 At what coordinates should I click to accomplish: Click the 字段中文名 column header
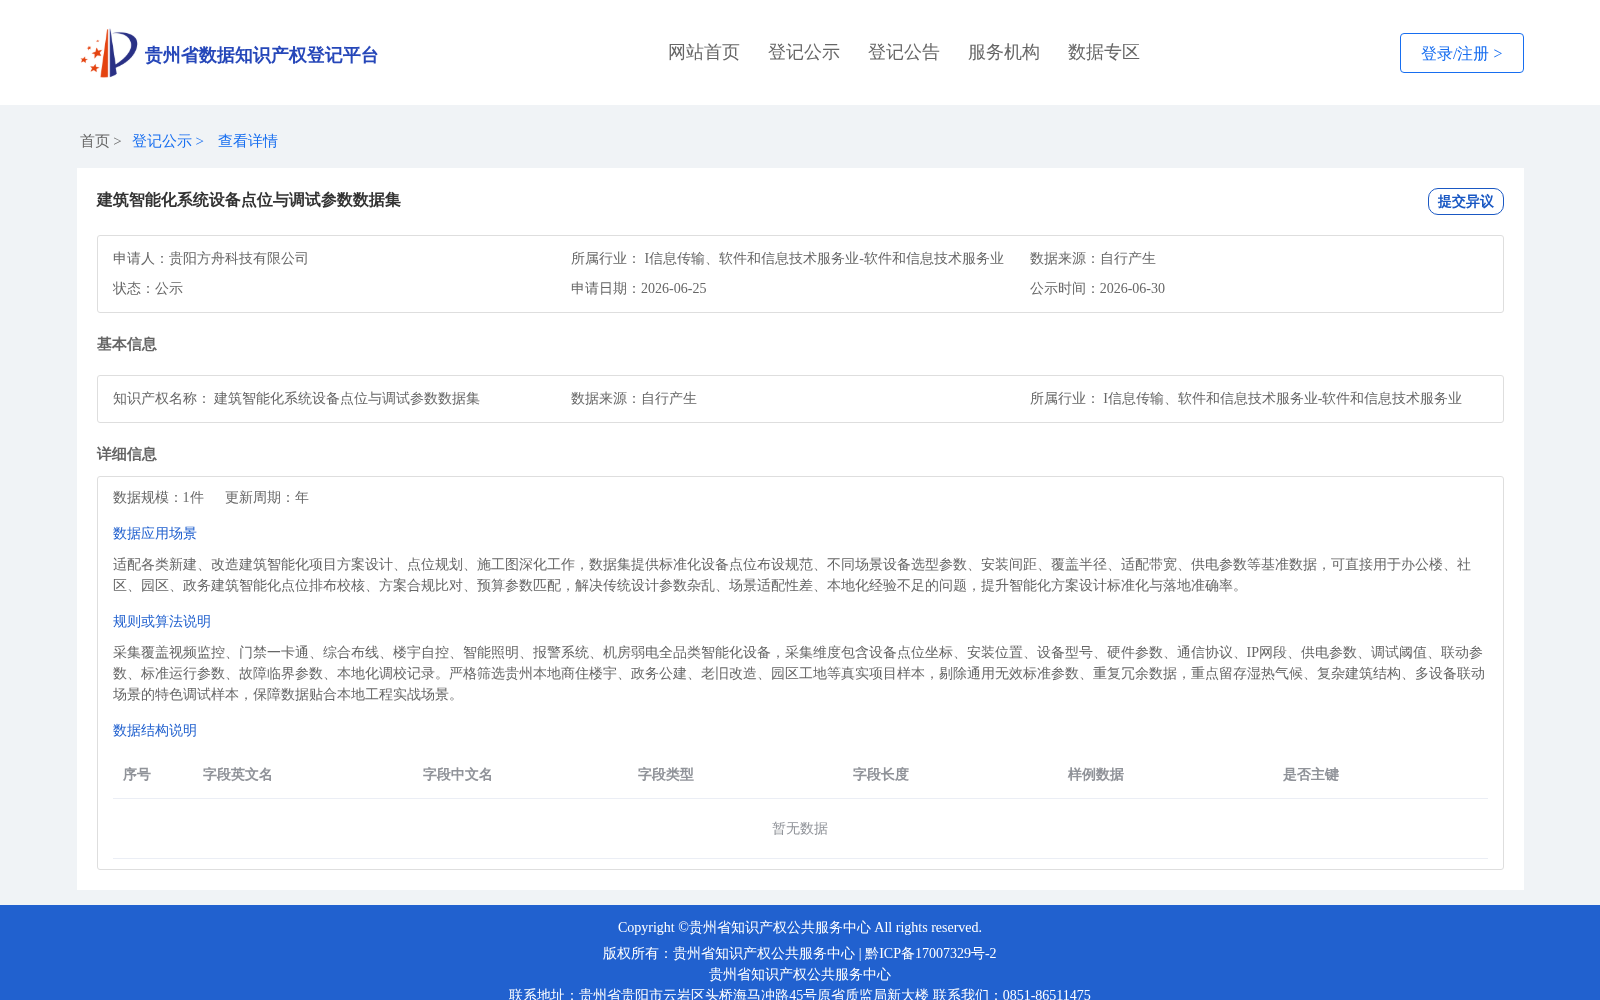pos(458,774)
